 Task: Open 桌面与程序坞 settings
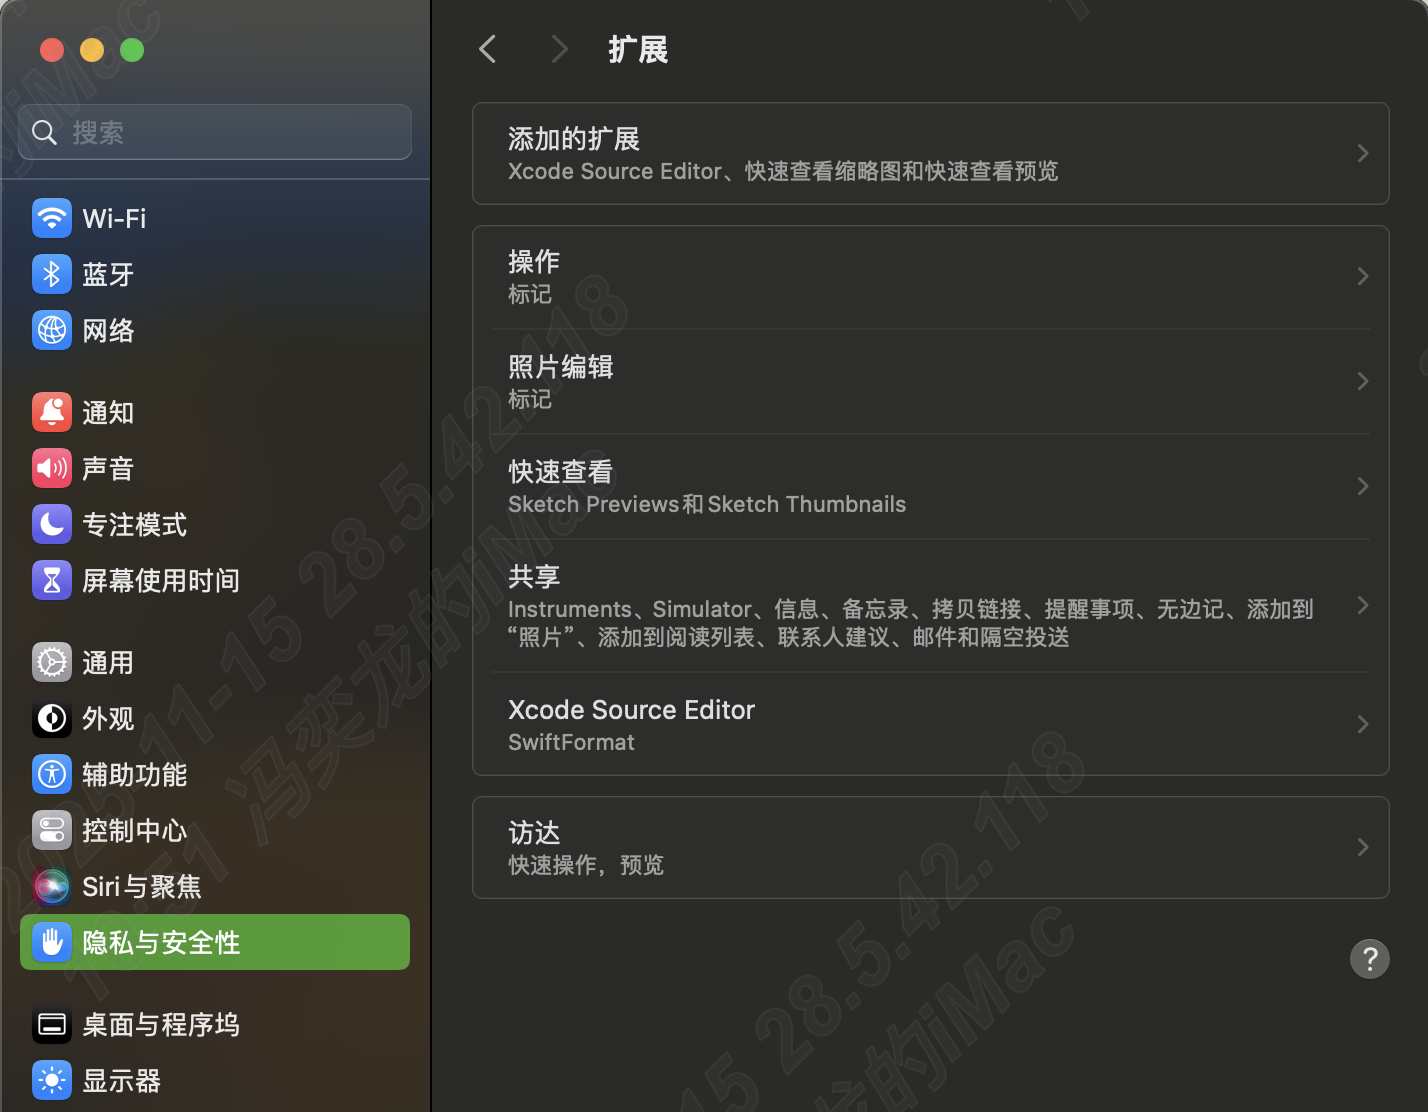point(160,1024)
